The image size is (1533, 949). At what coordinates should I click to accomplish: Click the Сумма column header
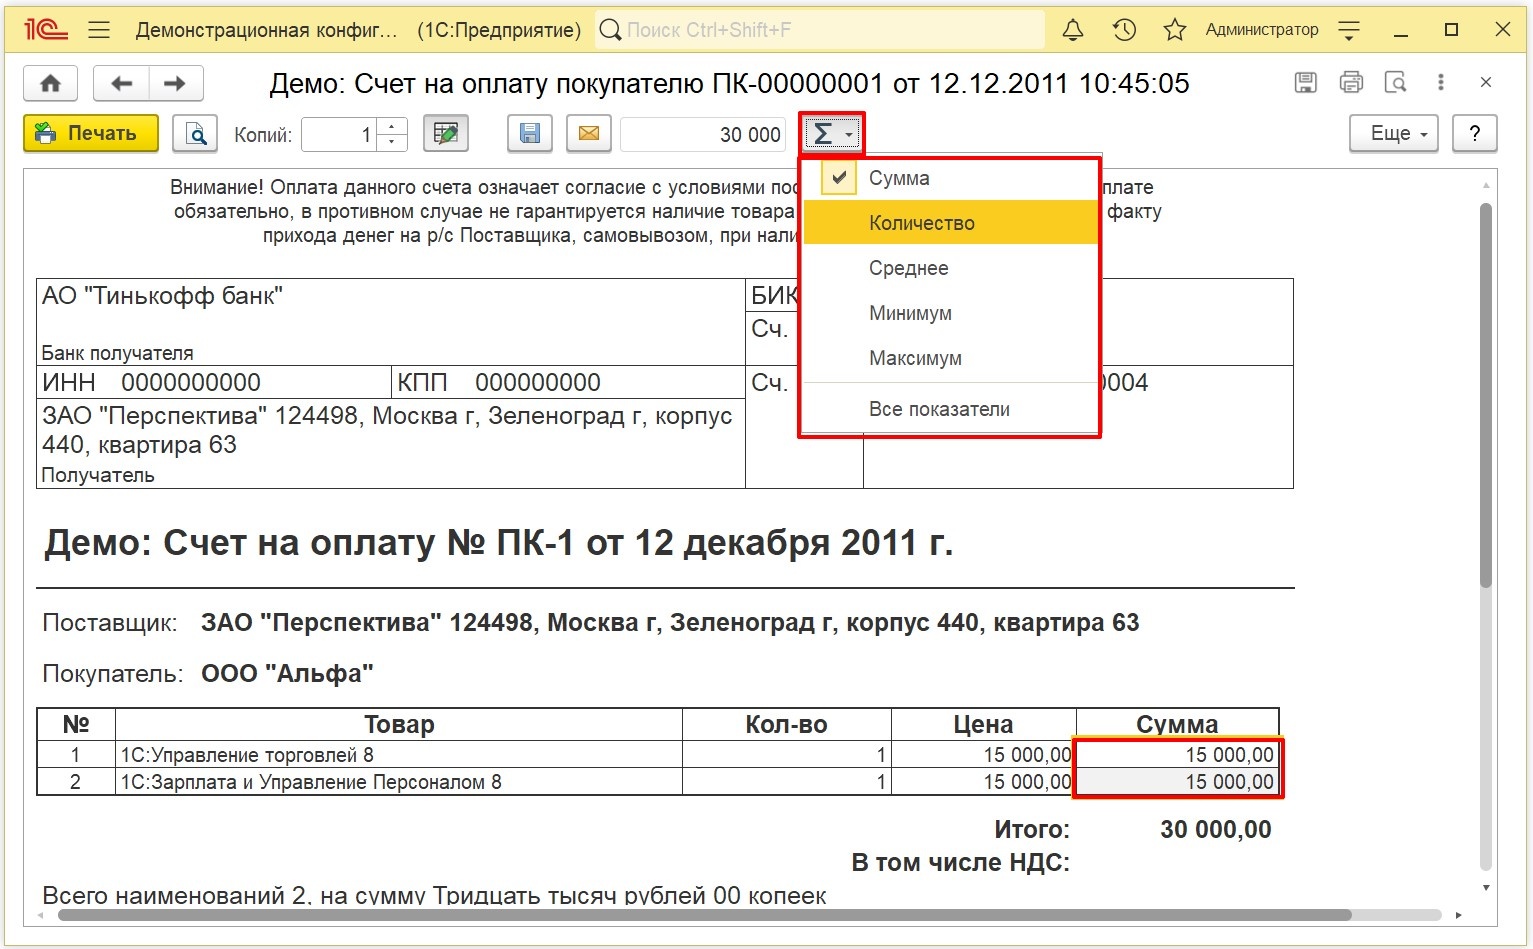(x=1178, y=725)
